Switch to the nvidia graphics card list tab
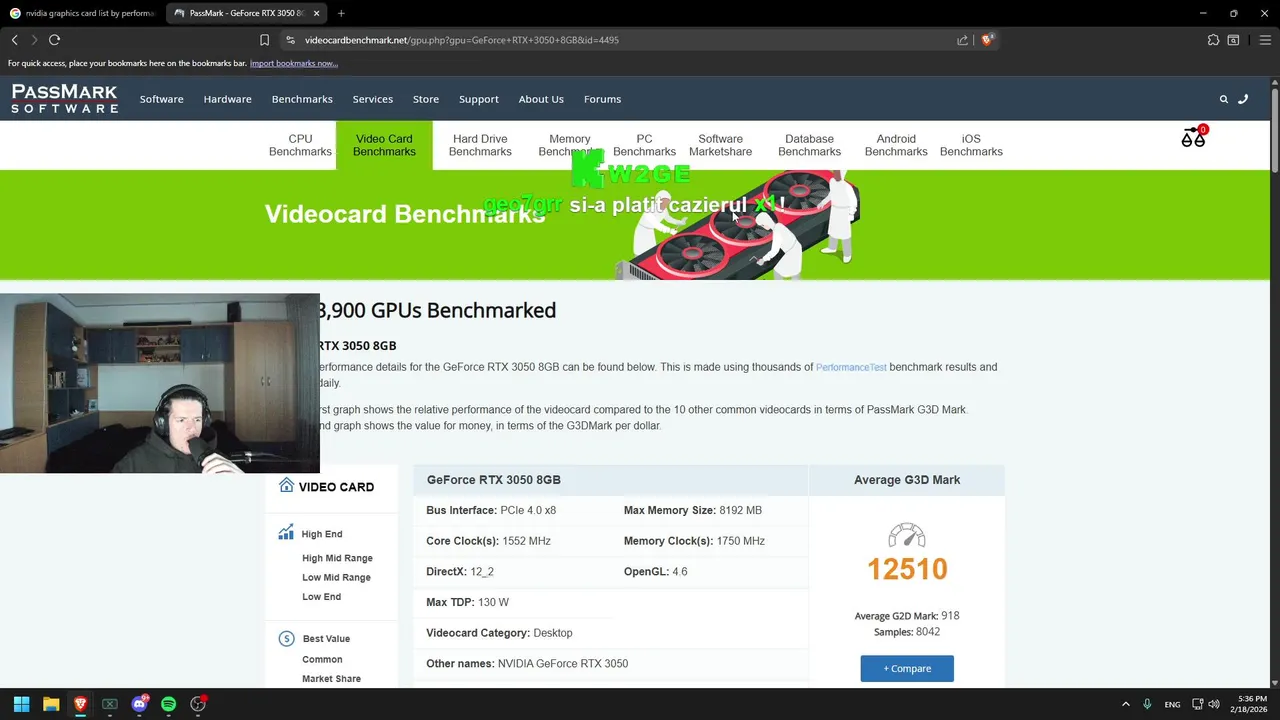1280x720 pixels. (82, 13)
